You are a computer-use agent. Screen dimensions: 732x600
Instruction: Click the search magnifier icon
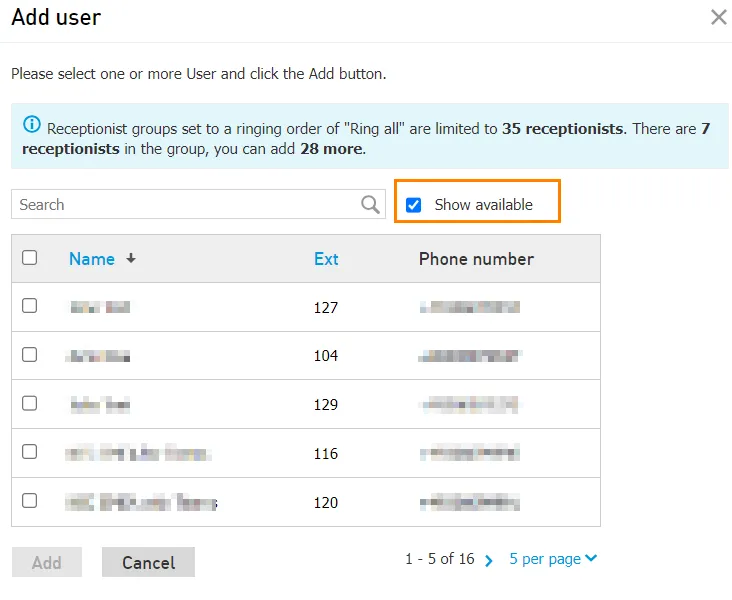point(370,205)
